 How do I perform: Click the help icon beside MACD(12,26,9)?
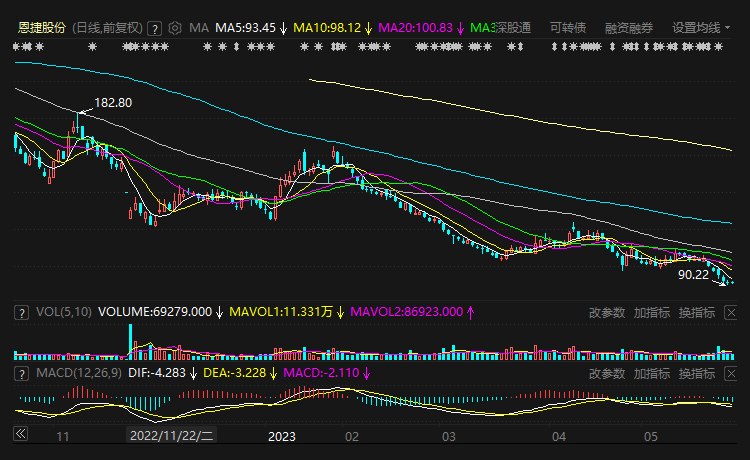point(20,373)
